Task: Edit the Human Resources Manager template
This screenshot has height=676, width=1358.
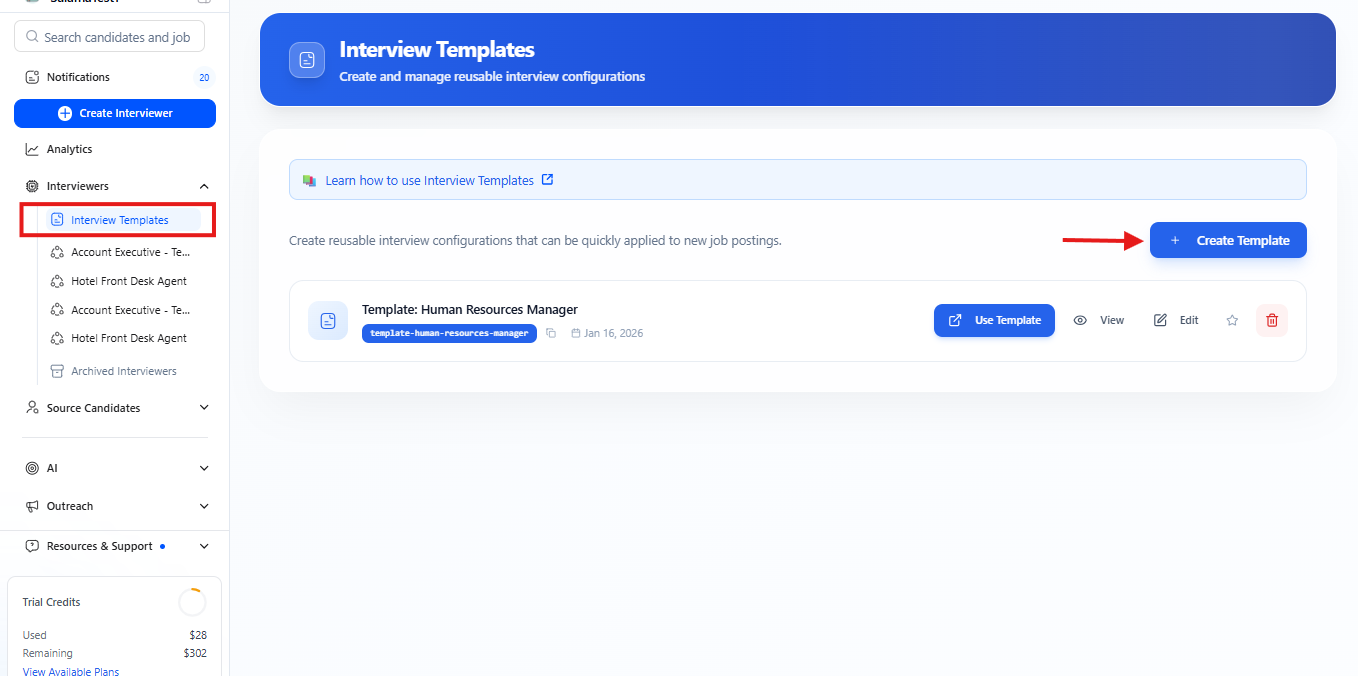Action: (1176, 320)
